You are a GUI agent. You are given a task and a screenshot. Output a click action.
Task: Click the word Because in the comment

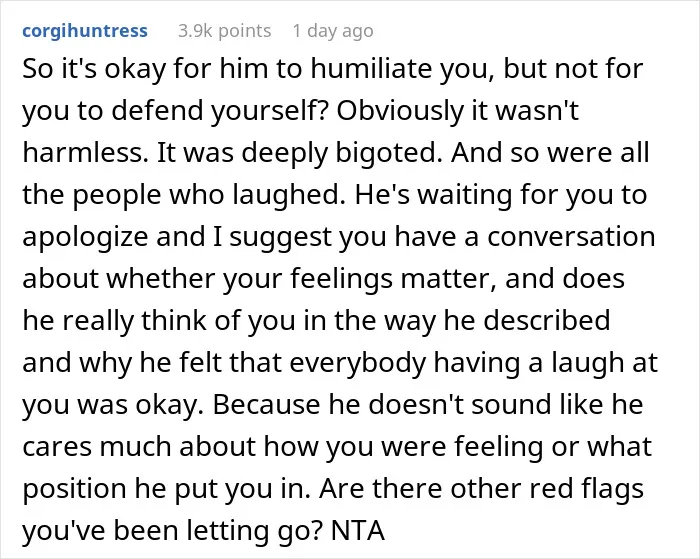(267, 405)
